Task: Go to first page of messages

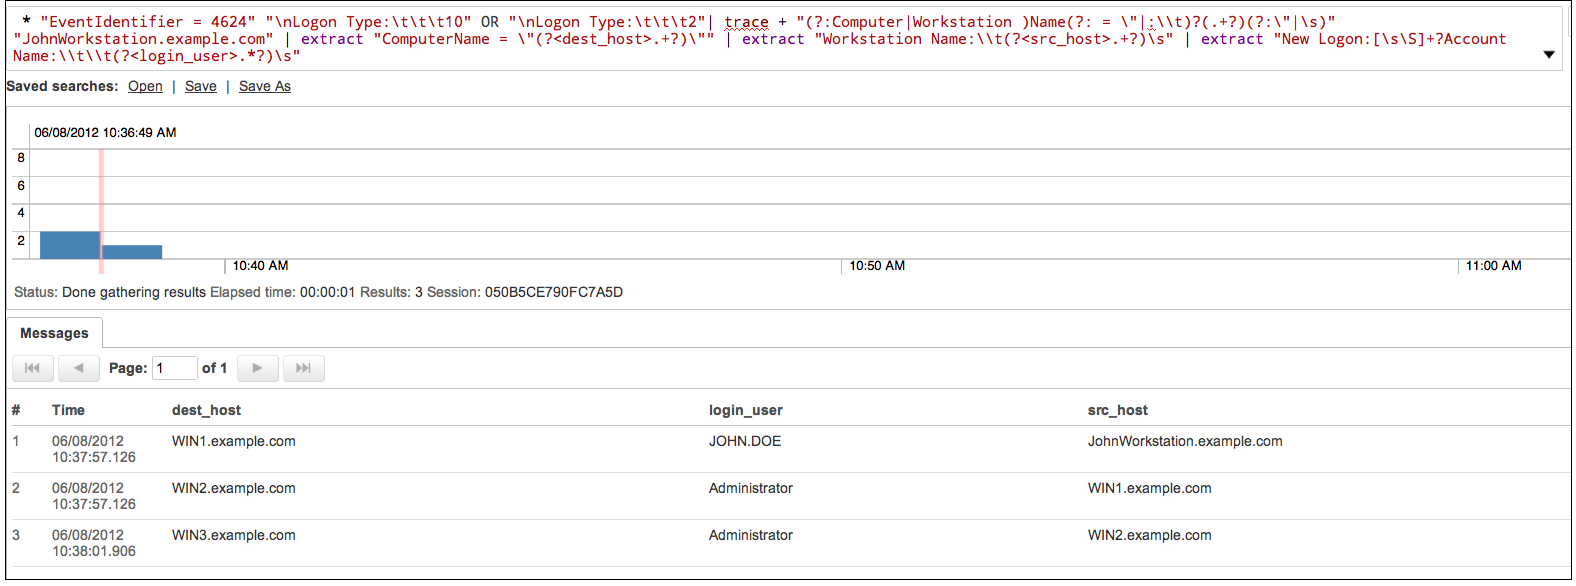Action: click(x=32, y=368)
